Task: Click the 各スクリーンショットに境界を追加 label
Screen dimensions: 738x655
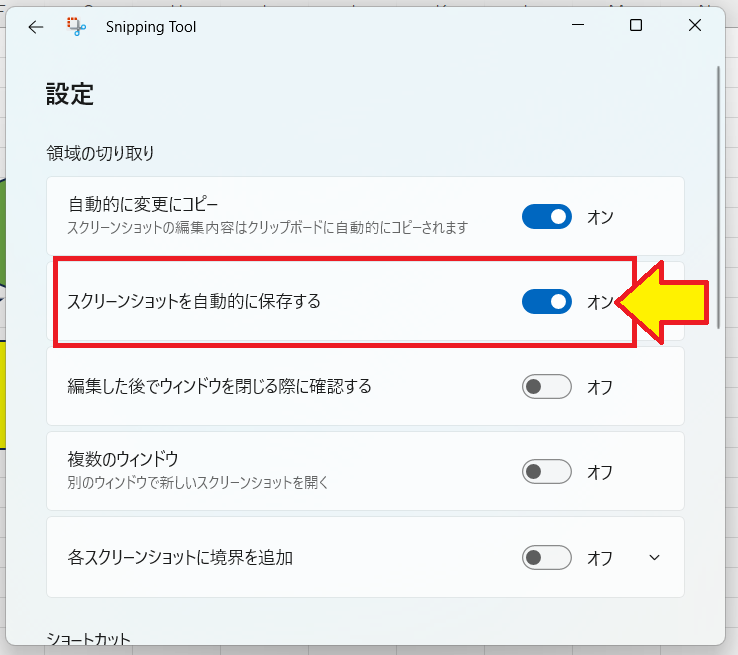Action: (x=180, y=557)
